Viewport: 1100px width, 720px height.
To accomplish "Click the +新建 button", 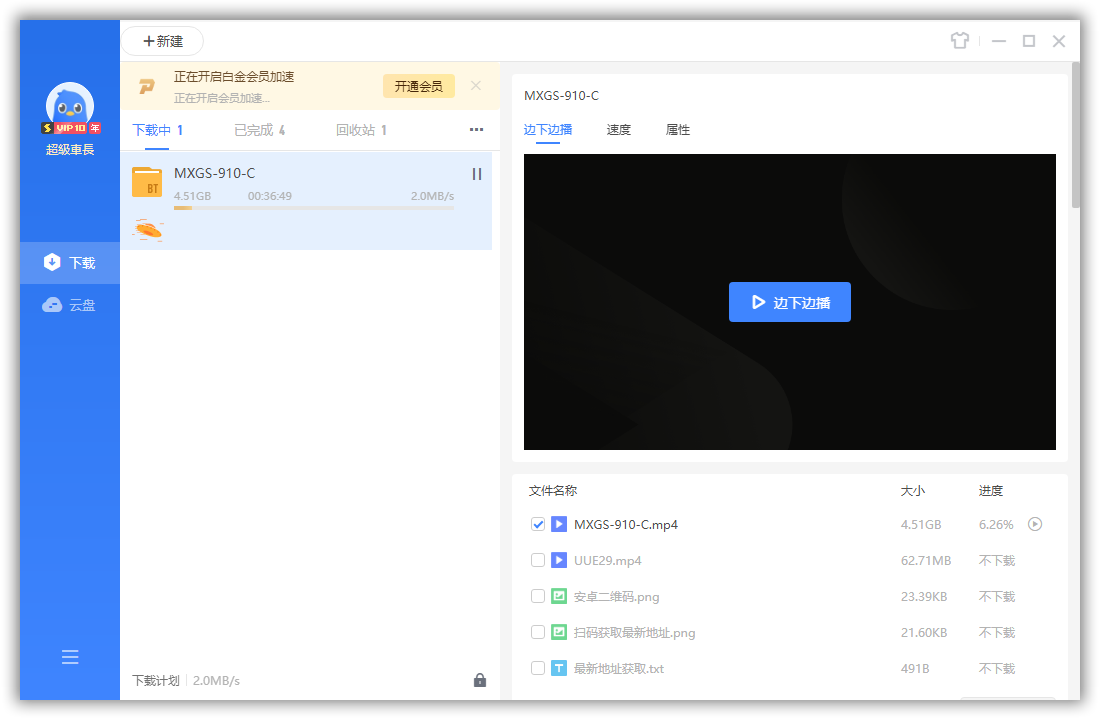I will pos(163,41).
